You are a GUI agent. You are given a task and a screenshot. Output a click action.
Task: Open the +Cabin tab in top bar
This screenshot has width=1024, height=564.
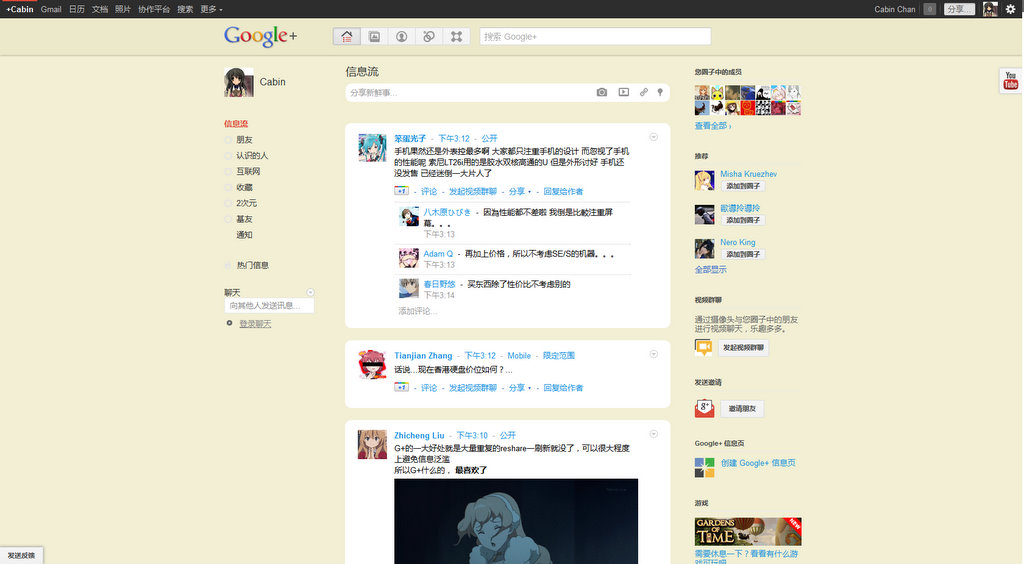20,9
